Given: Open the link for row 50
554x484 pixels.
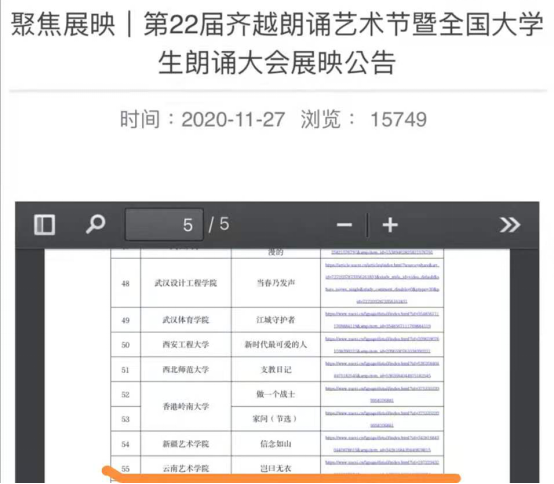Looking at the screenshot, I should coord(382,345).
